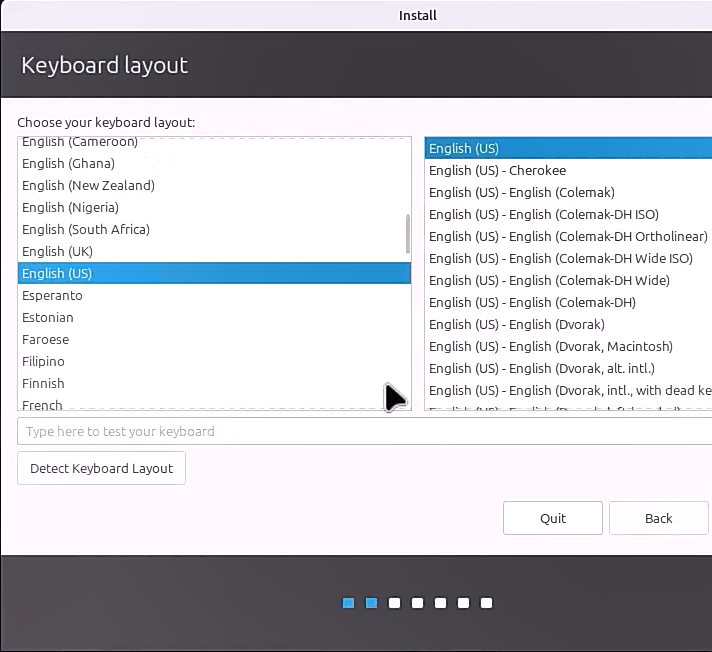Select English (Colemak) variant
This screenshot has height=652, width=712.
tap(521, 192)
